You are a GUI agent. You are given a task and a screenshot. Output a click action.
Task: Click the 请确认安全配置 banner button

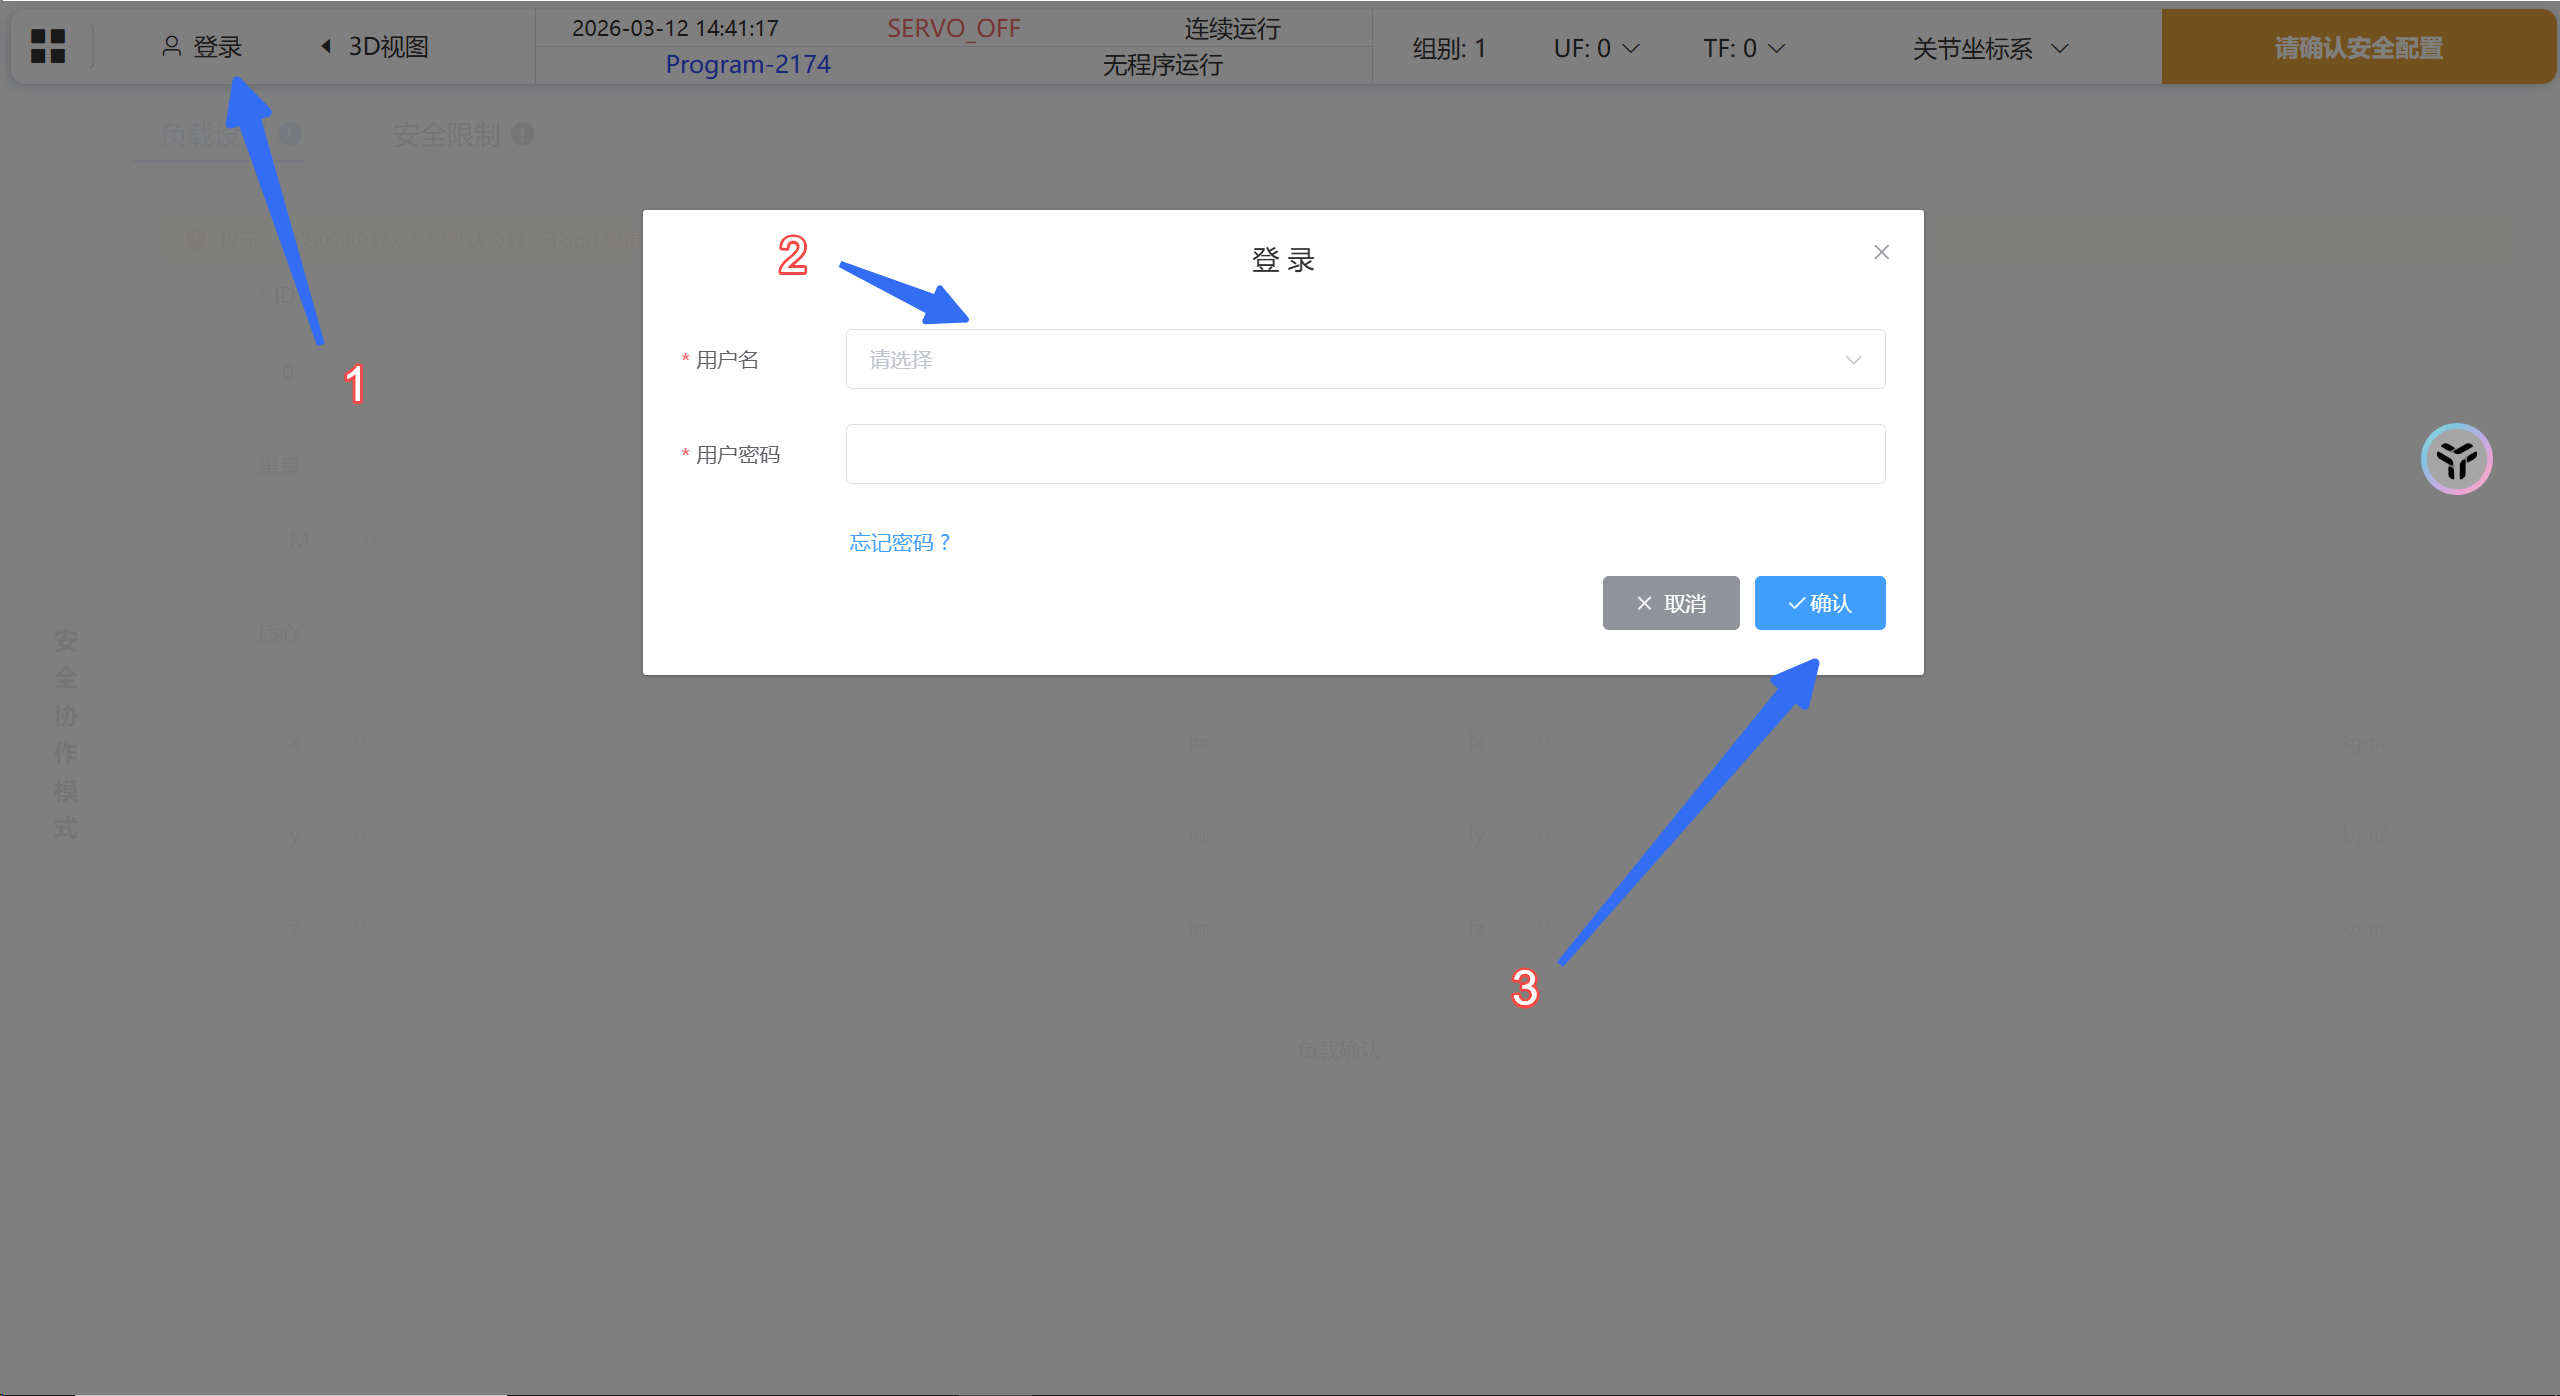click(x=2358, y=48)
